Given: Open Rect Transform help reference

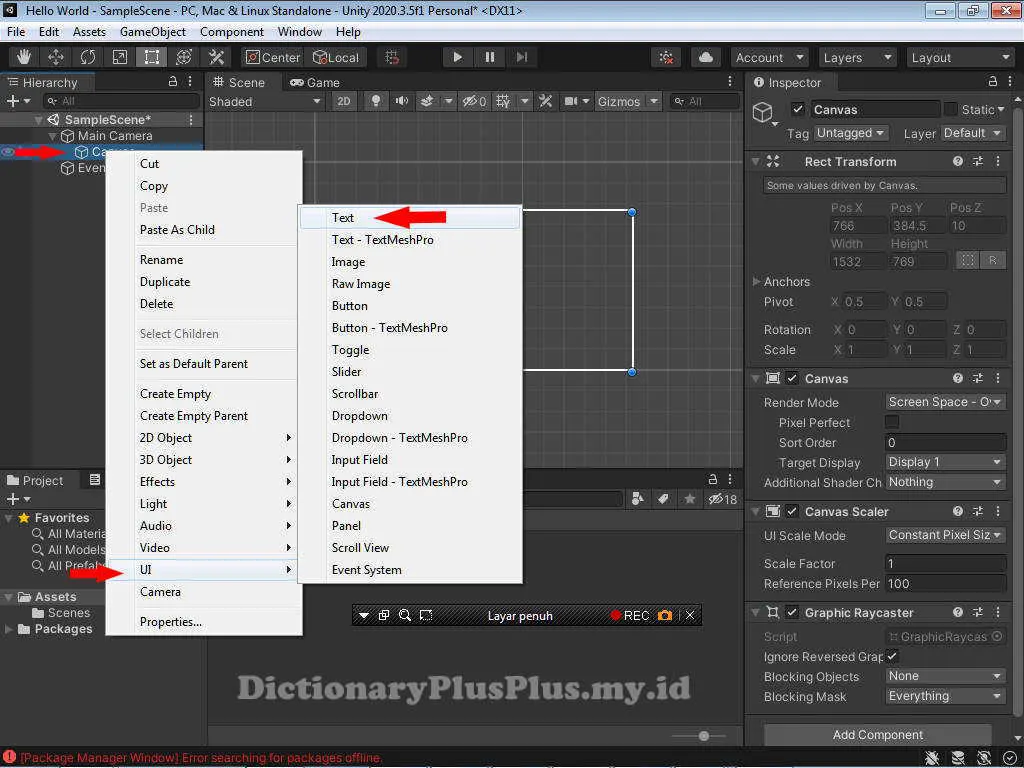Looking at the screenshot, I should coord(957,161).
